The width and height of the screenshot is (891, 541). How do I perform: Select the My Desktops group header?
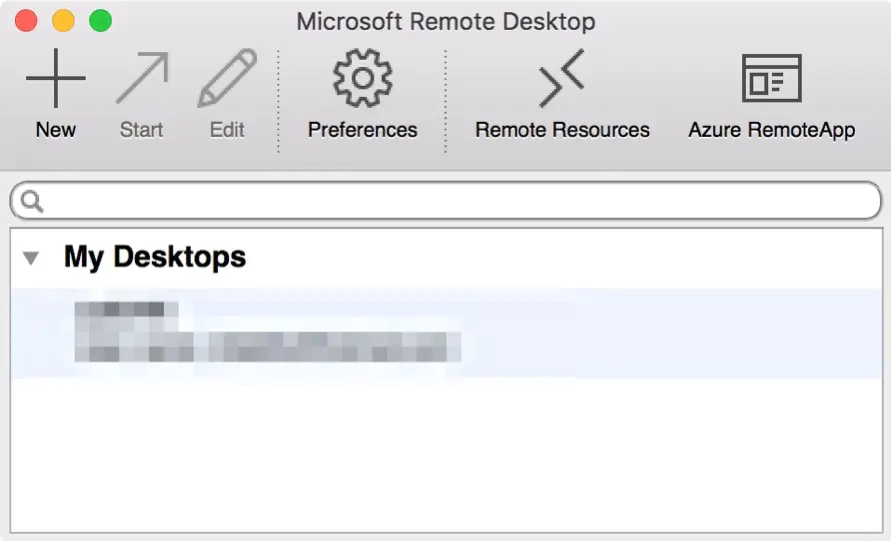pos(155,257)
